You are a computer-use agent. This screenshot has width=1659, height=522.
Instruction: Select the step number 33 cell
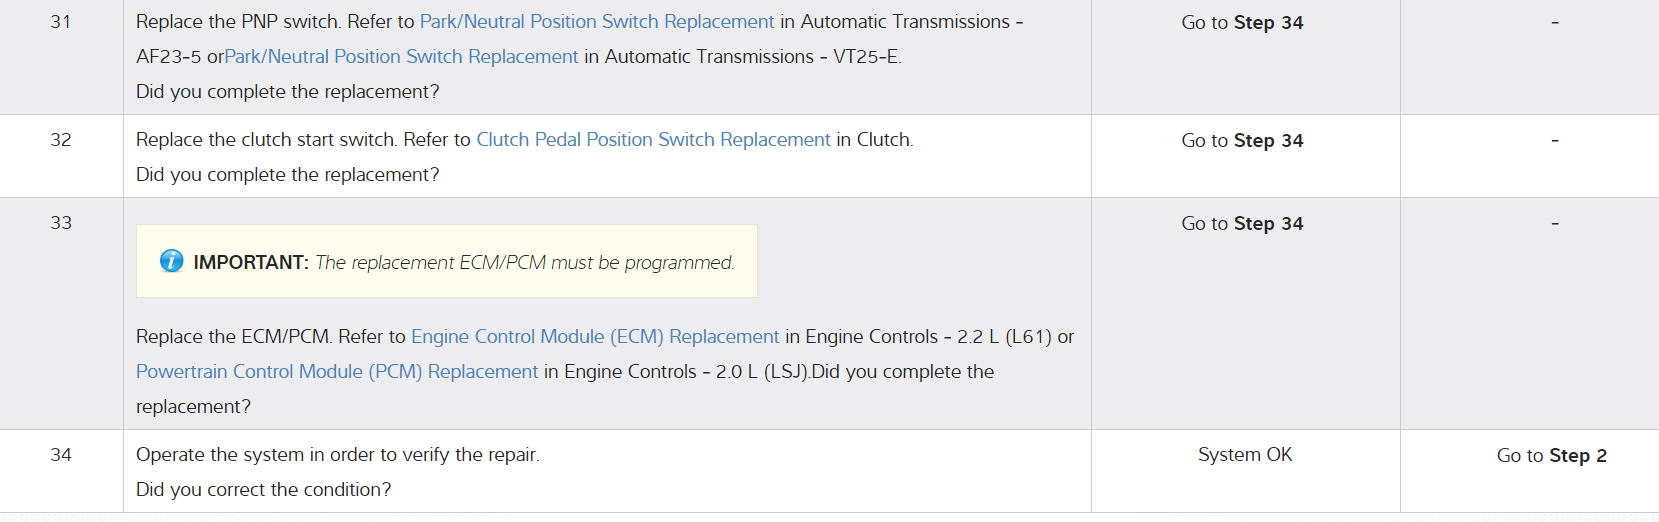tap(61, 223)
